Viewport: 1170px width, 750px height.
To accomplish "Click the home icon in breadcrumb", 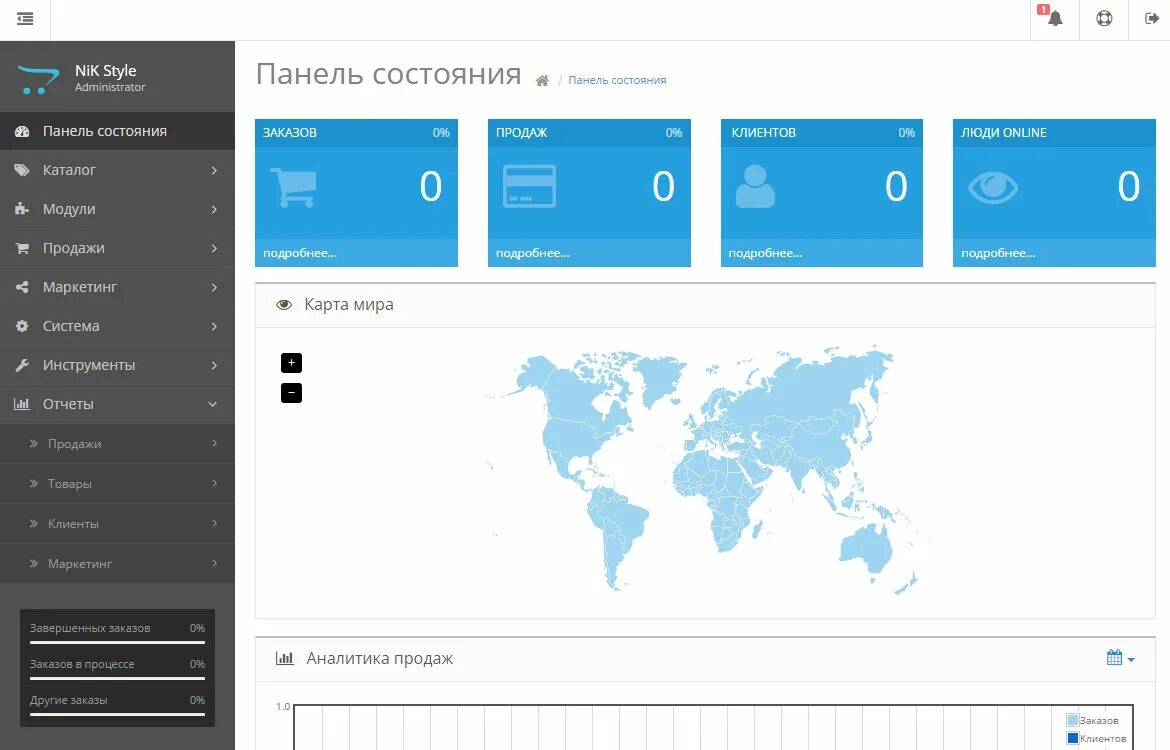I will [542, 81].
